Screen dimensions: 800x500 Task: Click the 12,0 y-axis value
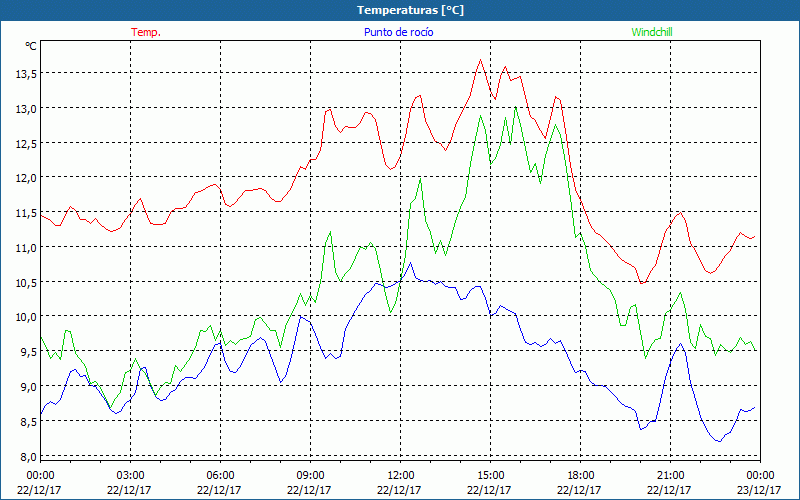point(26,178)
